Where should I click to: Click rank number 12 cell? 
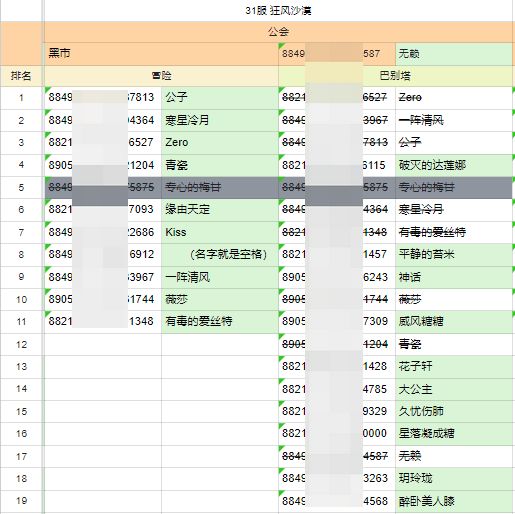coord(21,344)
